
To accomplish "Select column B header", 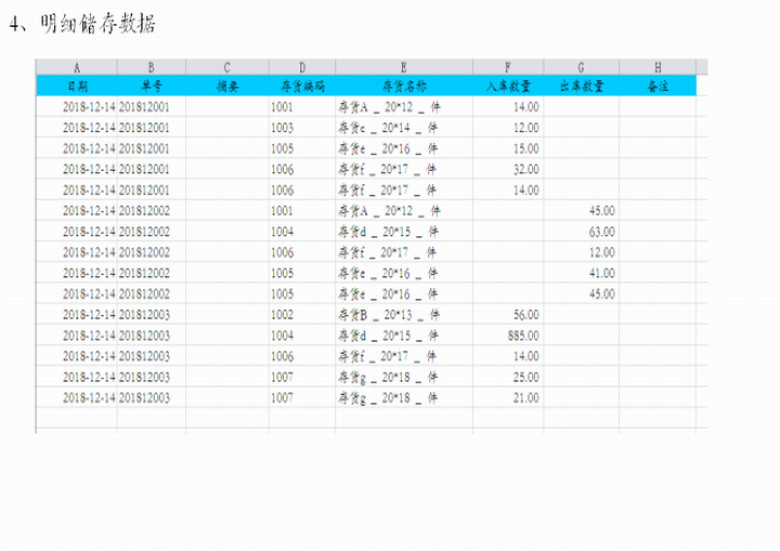I will click(x=151, y=67).
